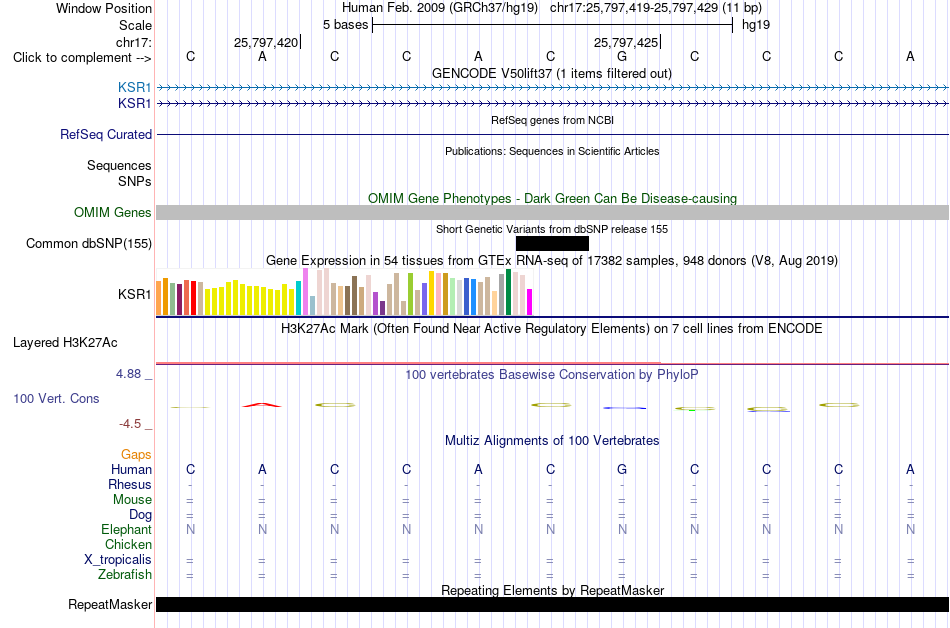The height and width of the screenshot is (628, 950).
Task: Click the Gaps row label
Action: (x=136, y=454)
